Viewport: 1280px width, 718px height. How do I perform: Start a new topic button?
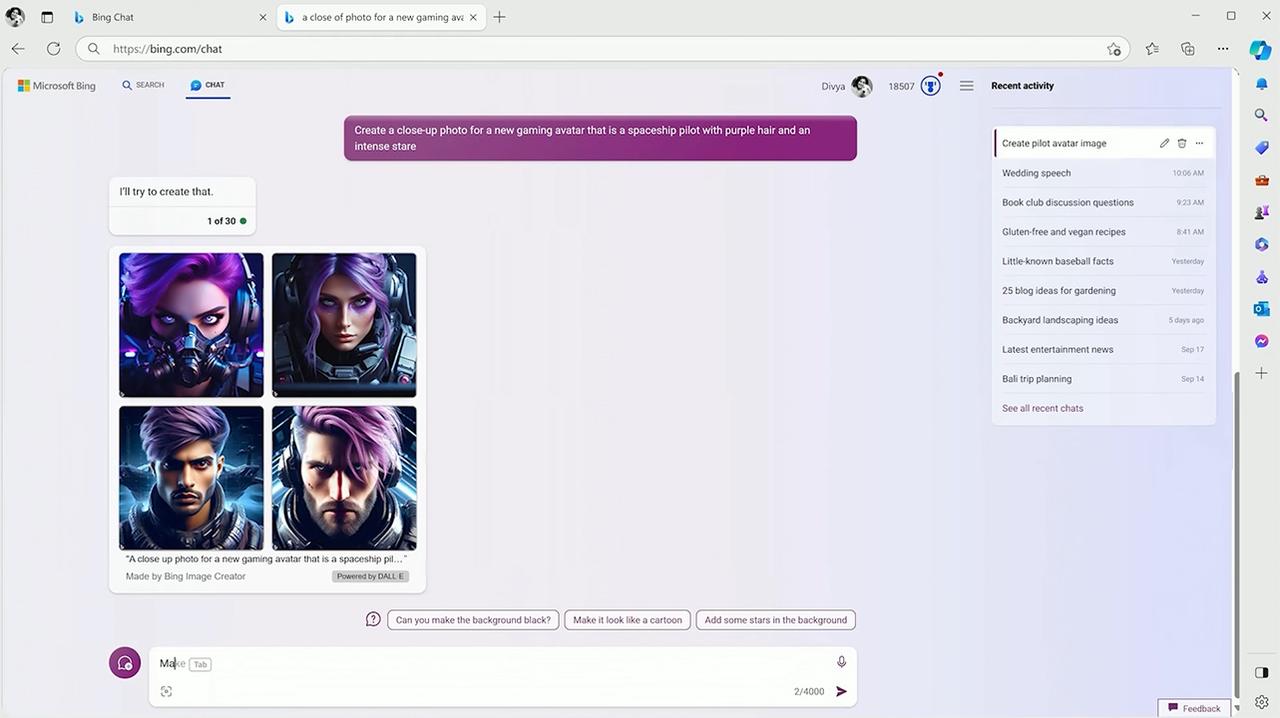coord(125,663)
